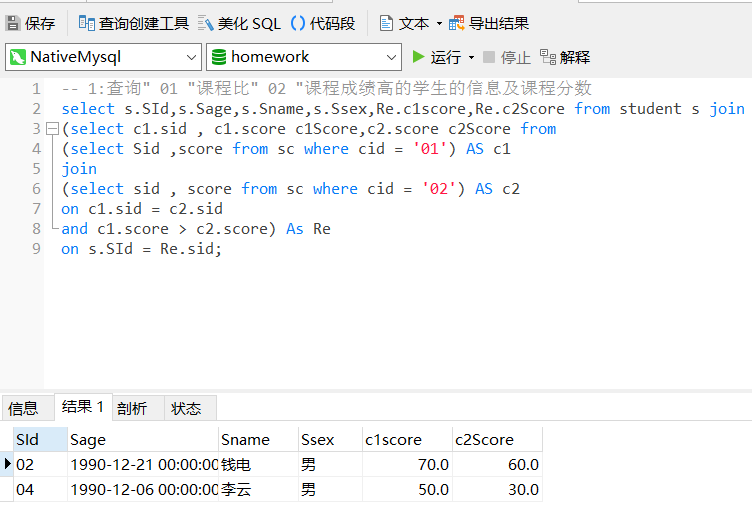Click the c1score value 70.0

tap(407, 464)
